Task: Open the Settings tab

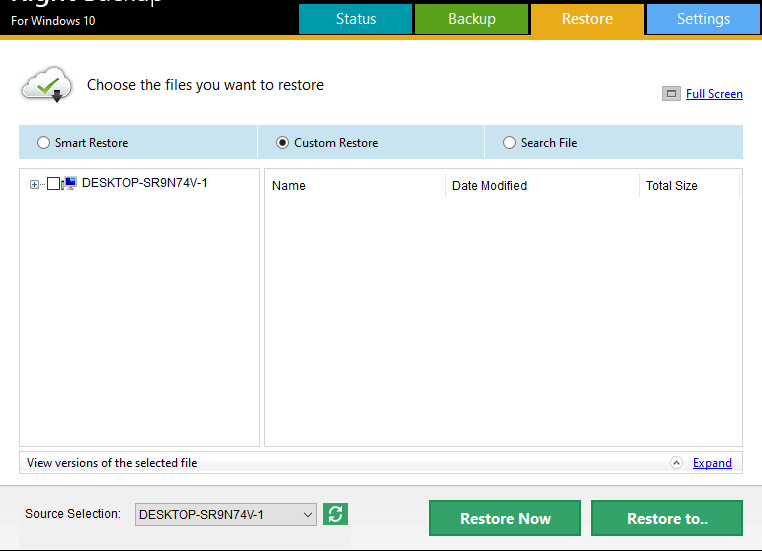Action: pyautogui.click(x=703, y=19)
